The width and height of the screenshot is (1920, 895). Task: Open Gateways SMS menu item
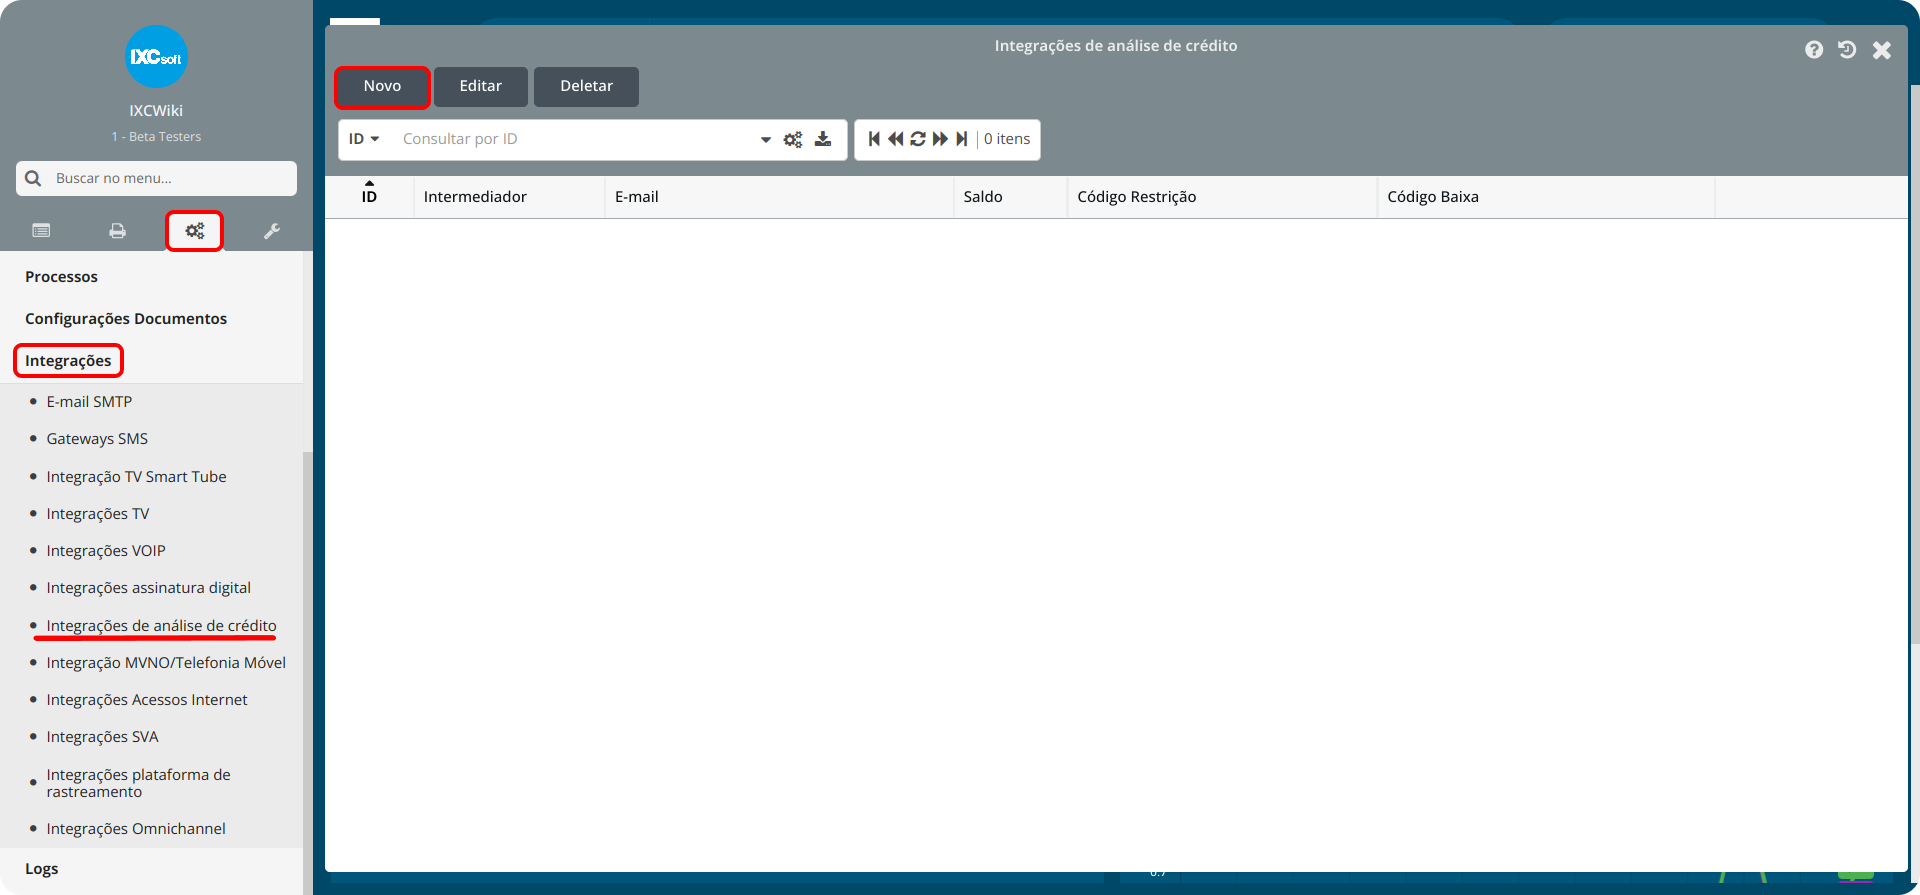(x=97, y=439)
